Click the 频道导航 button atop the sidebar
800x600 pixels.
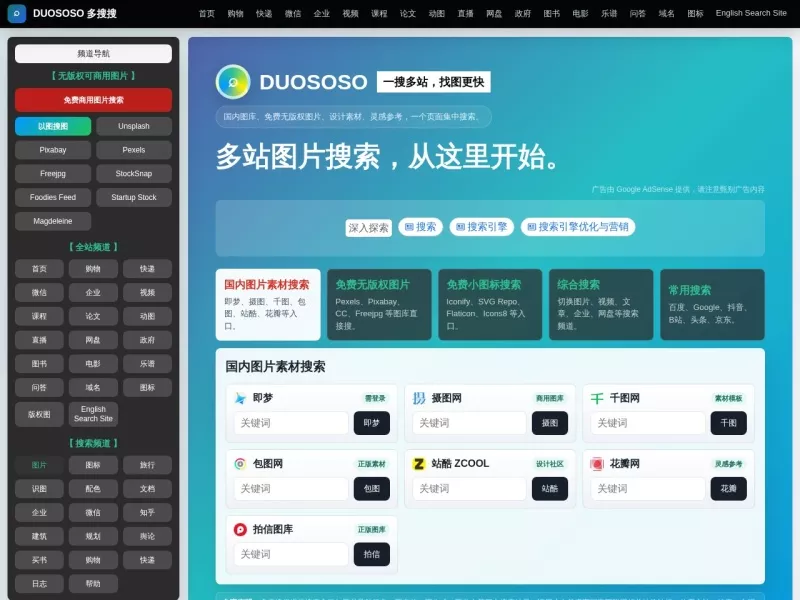click(x=93, y=54)
